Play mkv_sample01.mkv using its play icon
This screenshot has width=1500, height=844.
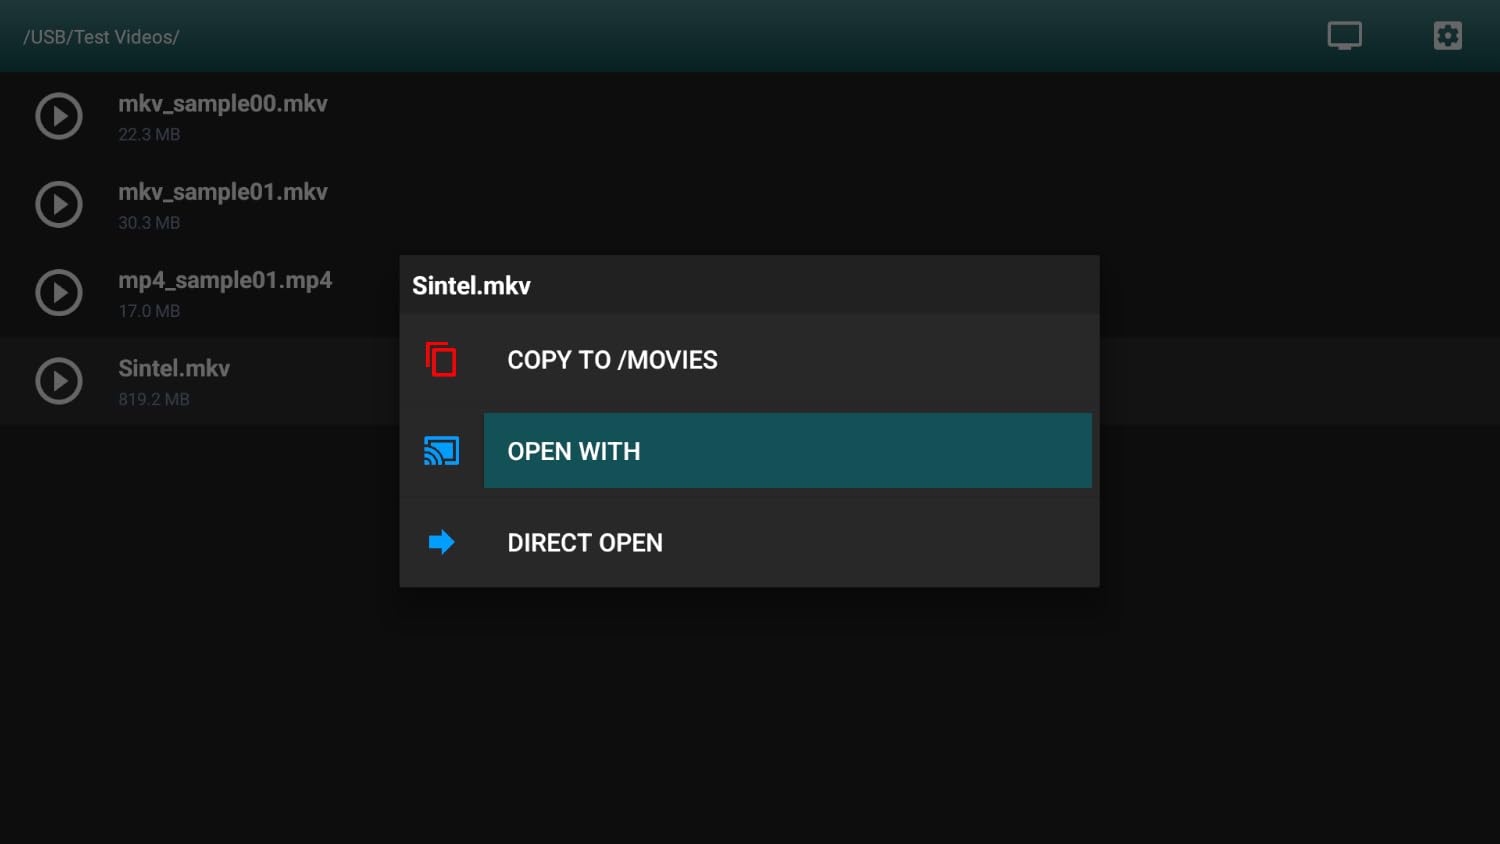tap(59, 204)
